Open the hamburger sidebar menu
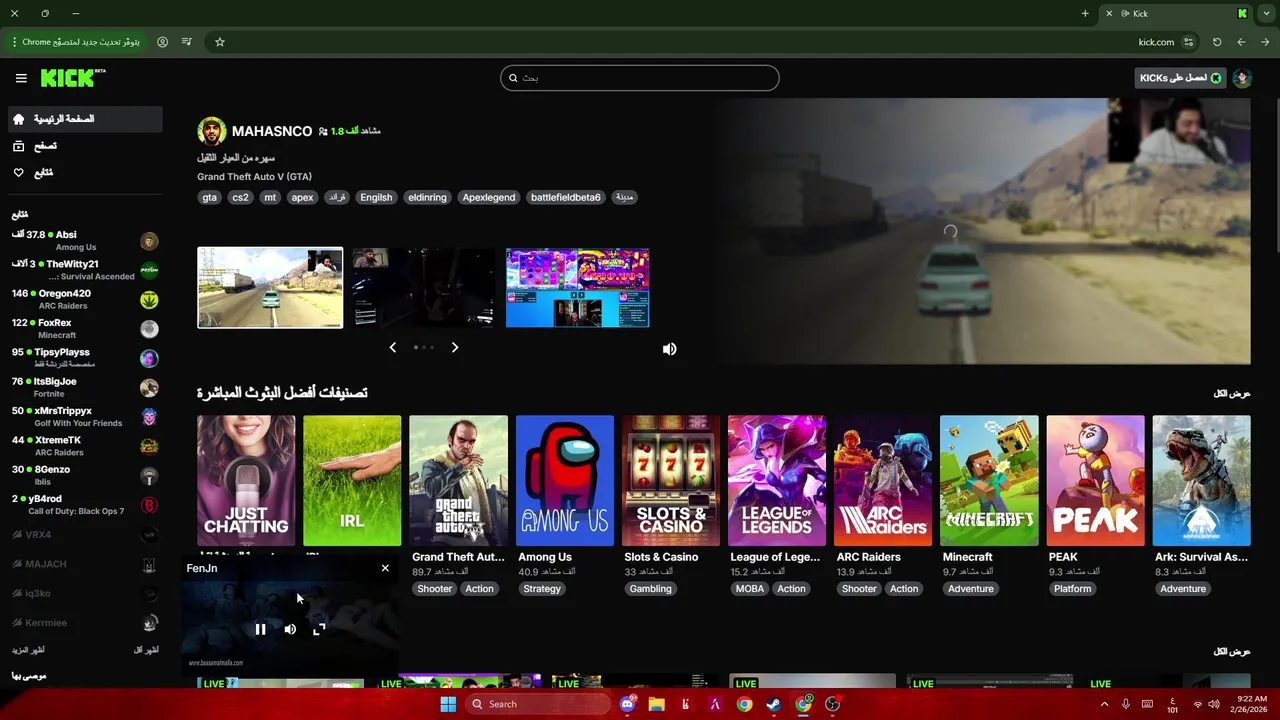 [21, 78]
